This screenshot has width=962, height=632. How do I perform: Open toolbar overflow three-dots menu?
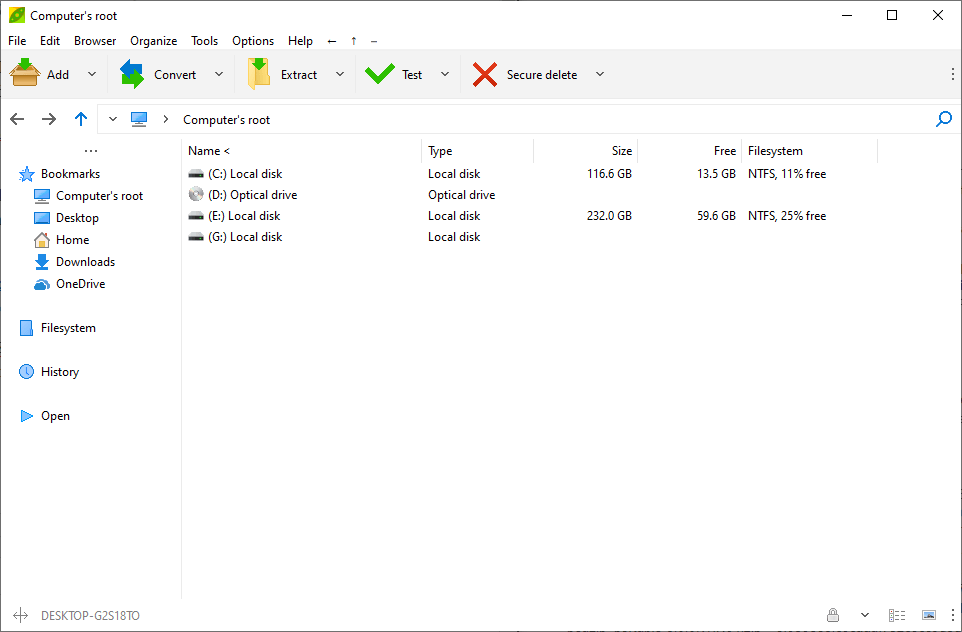952,74
